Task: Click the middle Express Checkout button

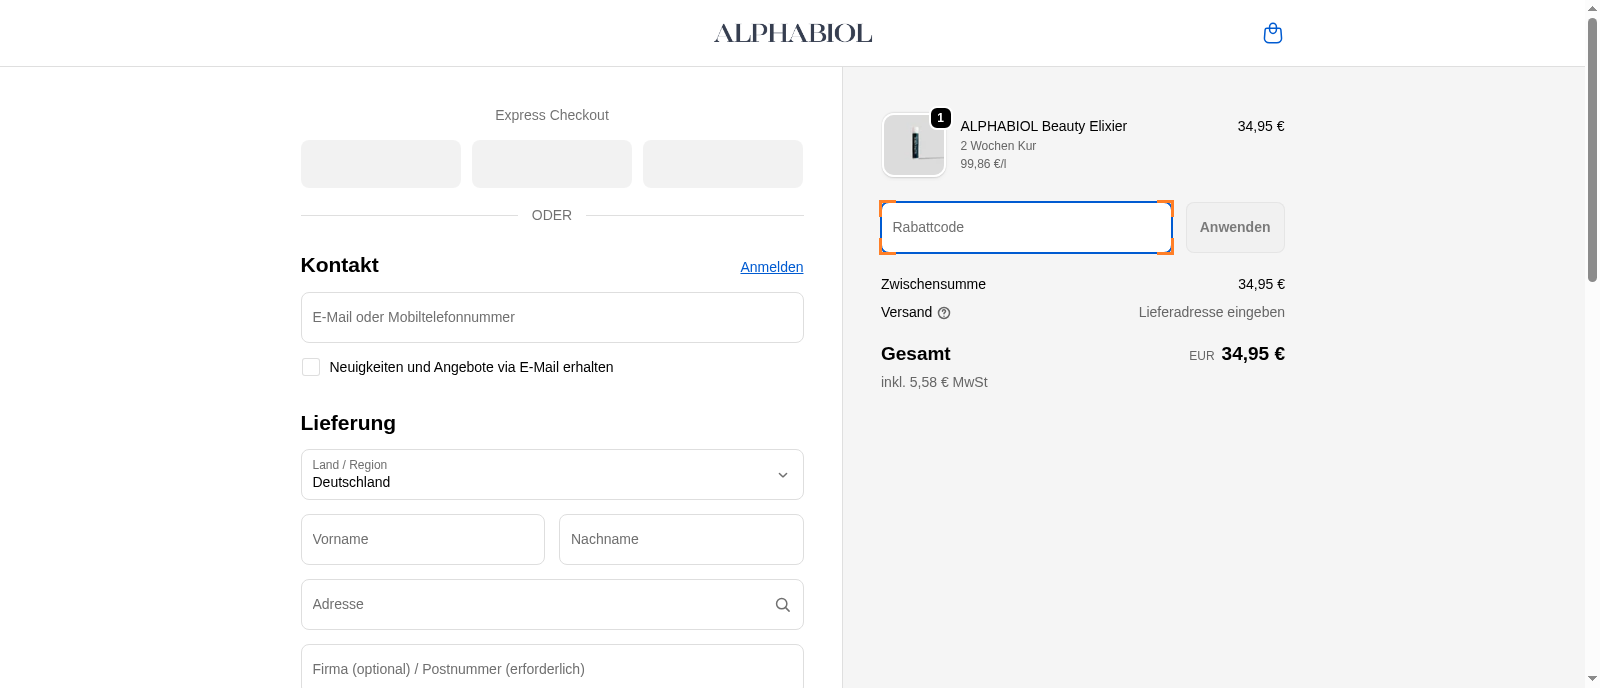Action: click(552, 164)
